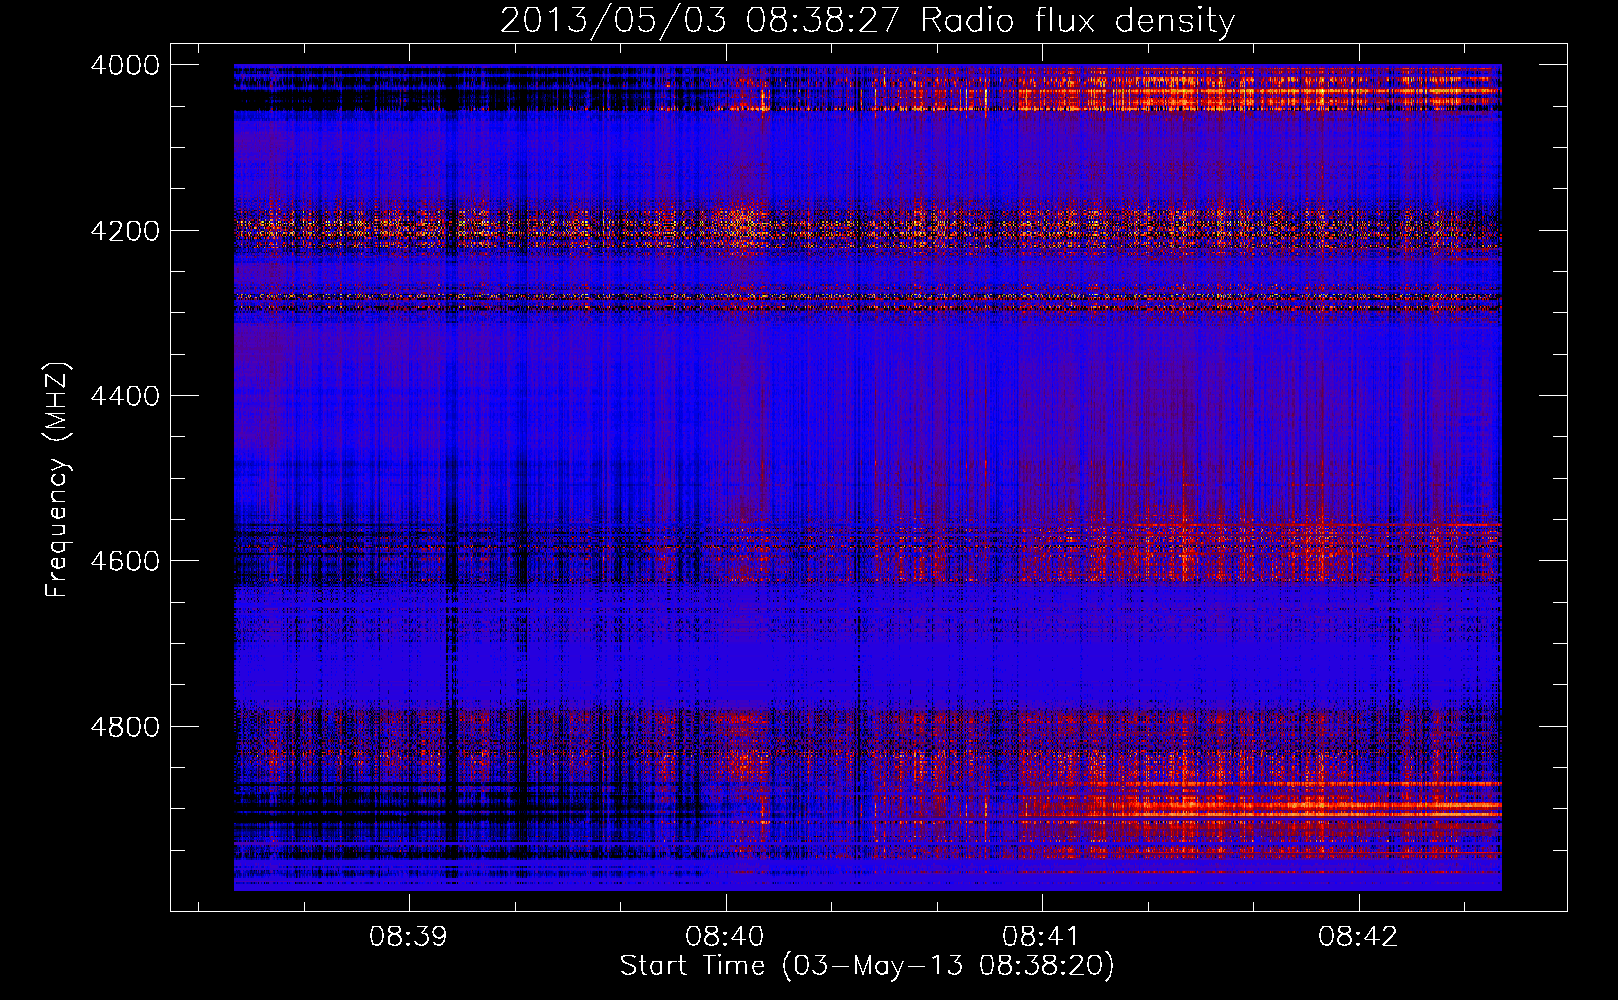Click the "Frequency (MHZ)" axis title

58,479
